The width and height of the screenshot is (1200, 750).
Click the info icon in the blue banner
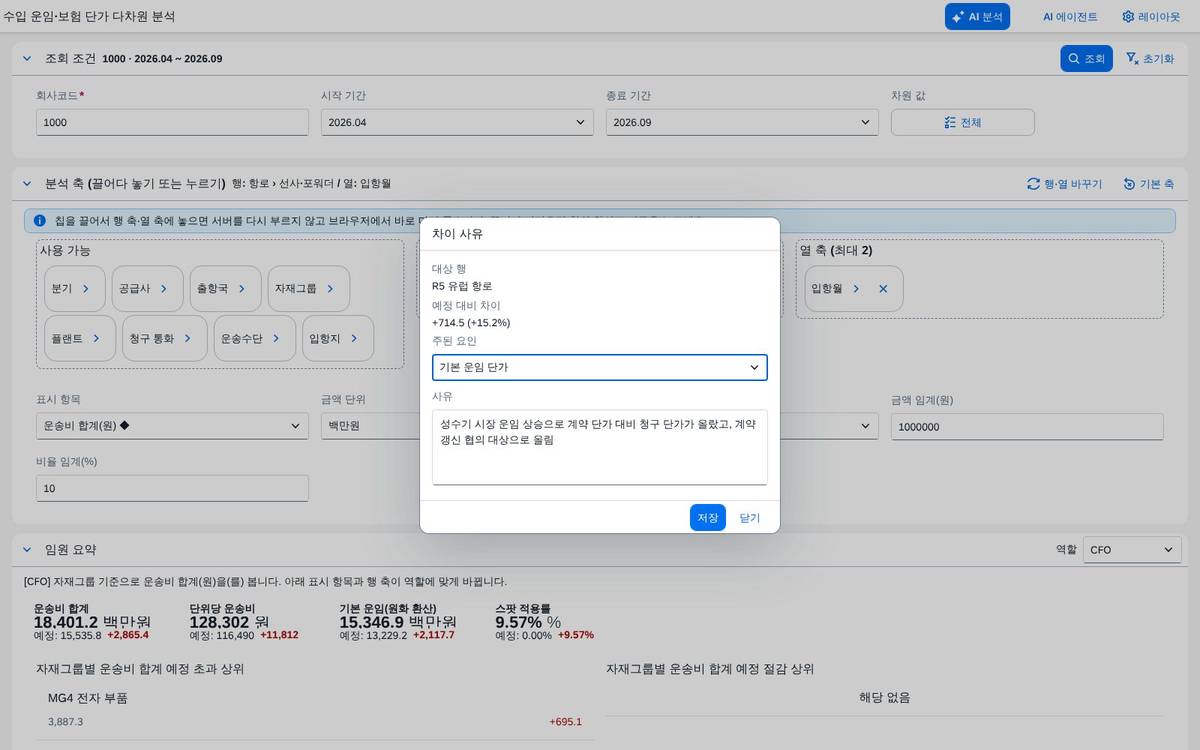click(x=40, y=220)
